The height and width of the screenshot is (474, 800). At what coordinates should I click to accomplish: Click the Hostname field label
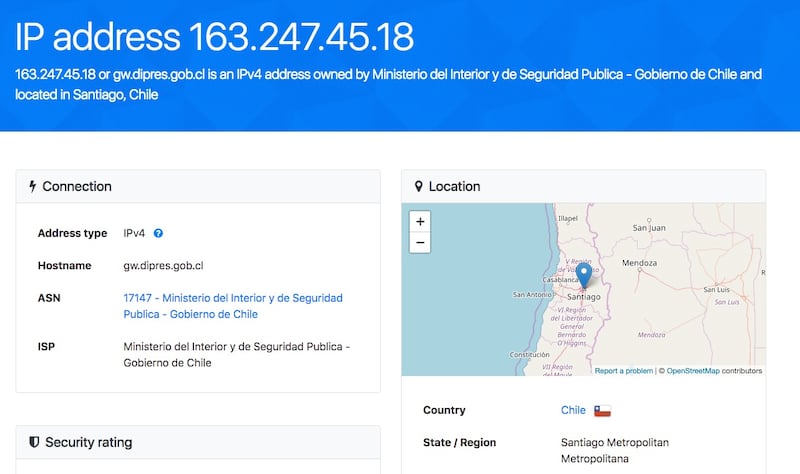(x=64, y=266)
